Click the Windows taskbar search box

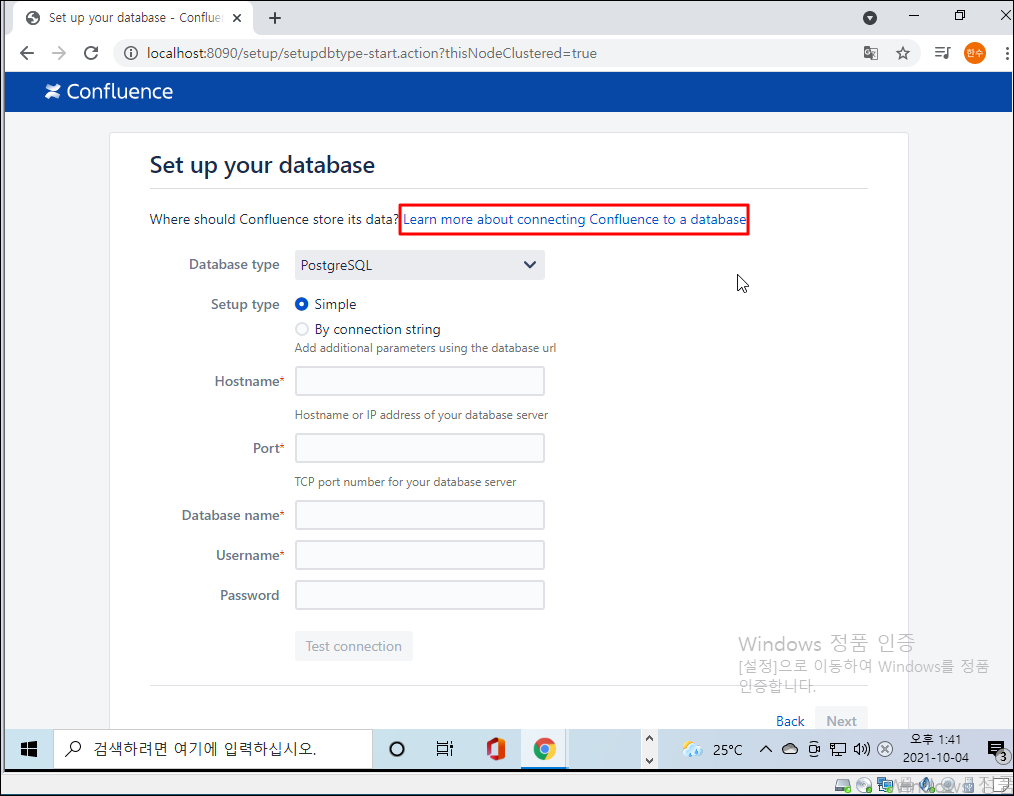pos(213,749)
